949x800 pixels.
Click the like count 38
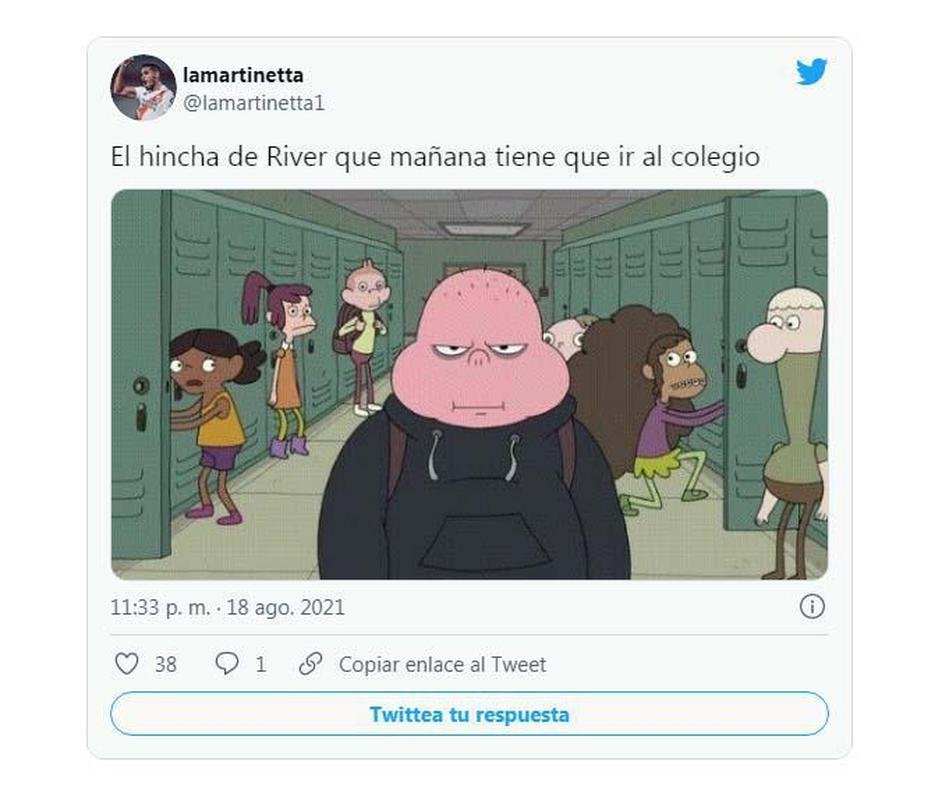pos(166,664)
